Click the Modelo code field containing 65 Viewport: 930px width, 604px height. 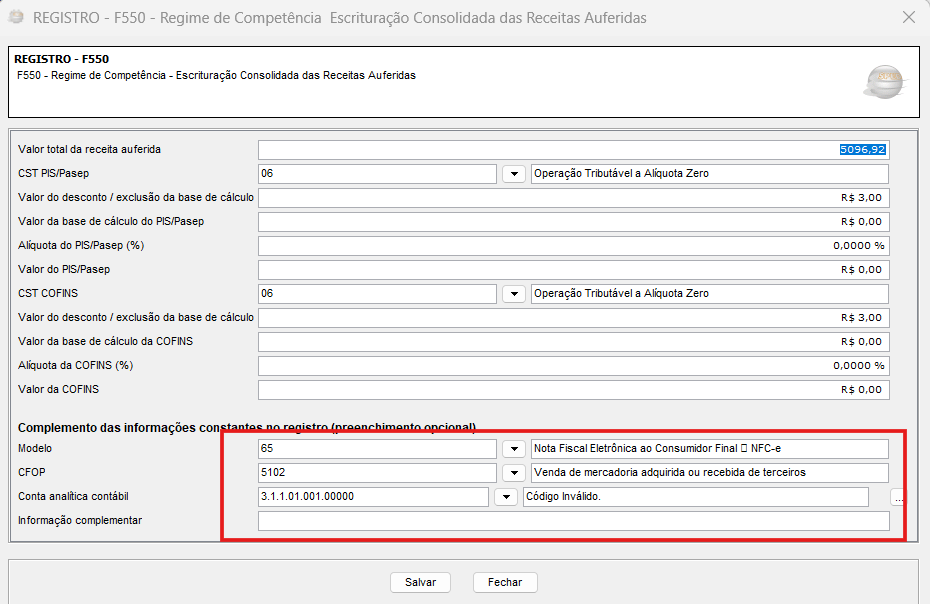click(x=377, y=449)
